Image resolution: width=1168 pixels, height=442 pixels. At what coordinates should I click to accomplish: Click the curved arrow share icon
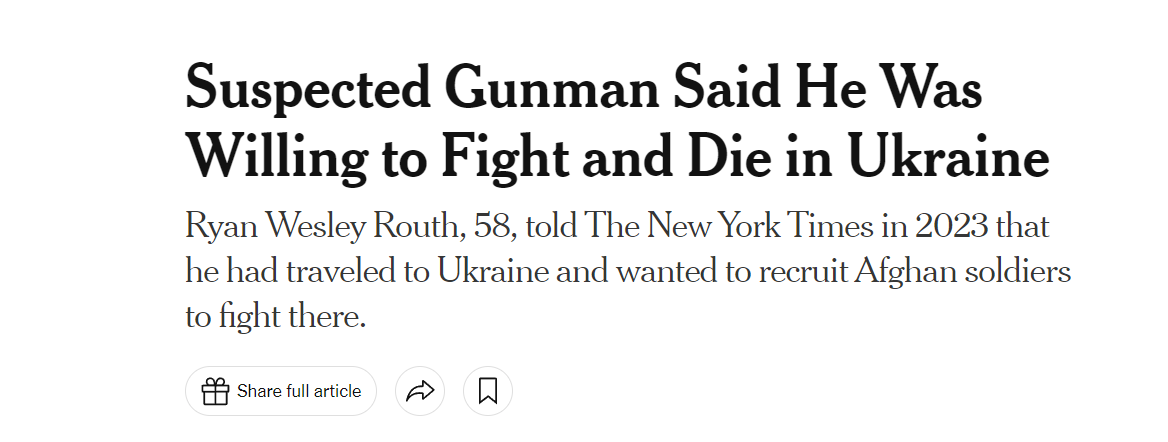pyautogui.click(x=420, y=391)
